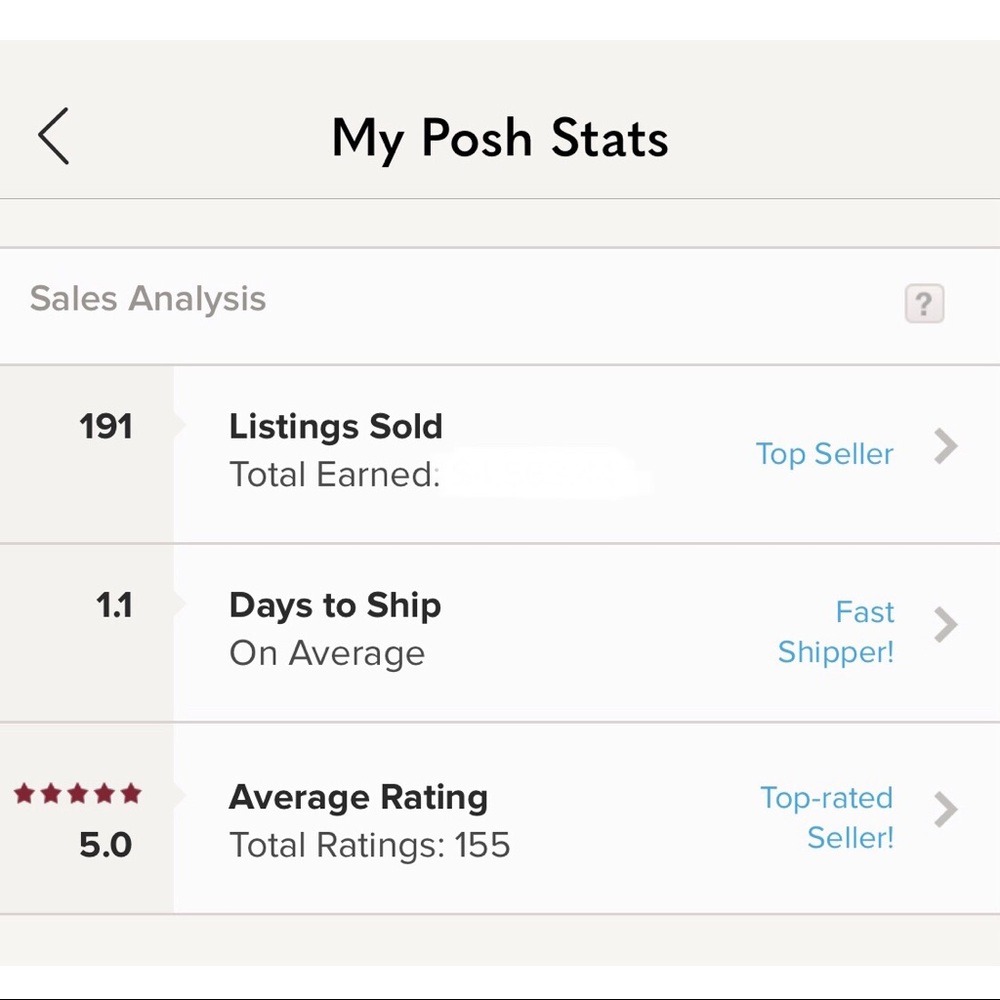
Task: Select the fifth star beside Average Rating
Action: tap(130, 793)
